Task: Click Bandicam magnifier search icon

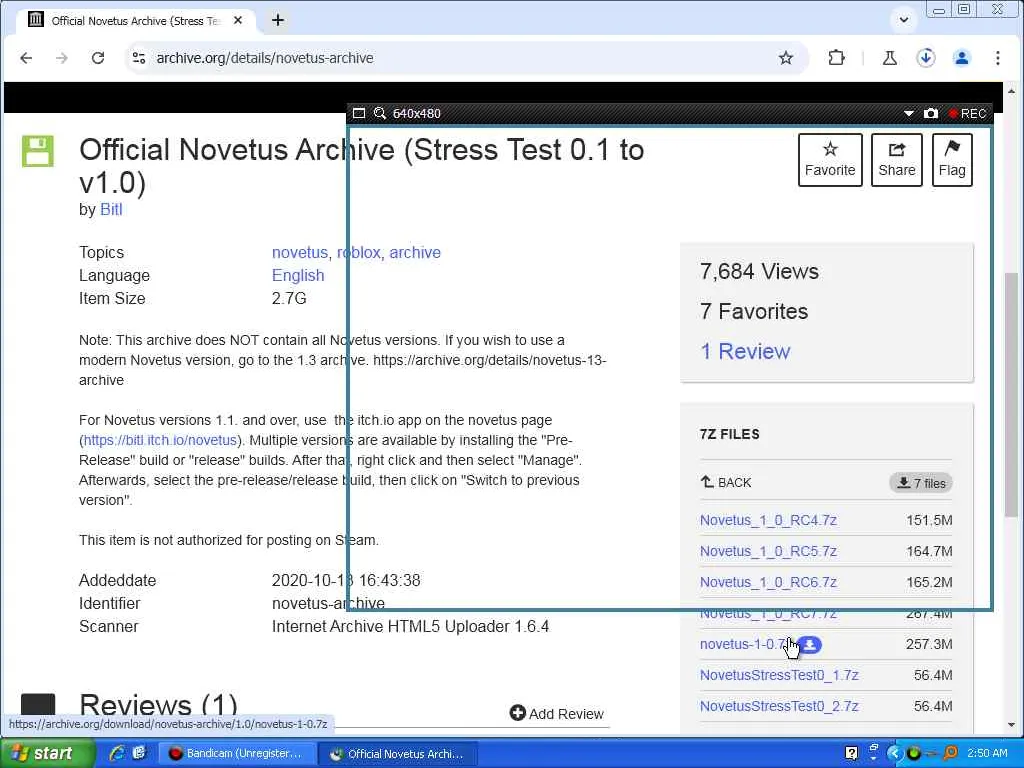Action: click(x=379, y=113)
